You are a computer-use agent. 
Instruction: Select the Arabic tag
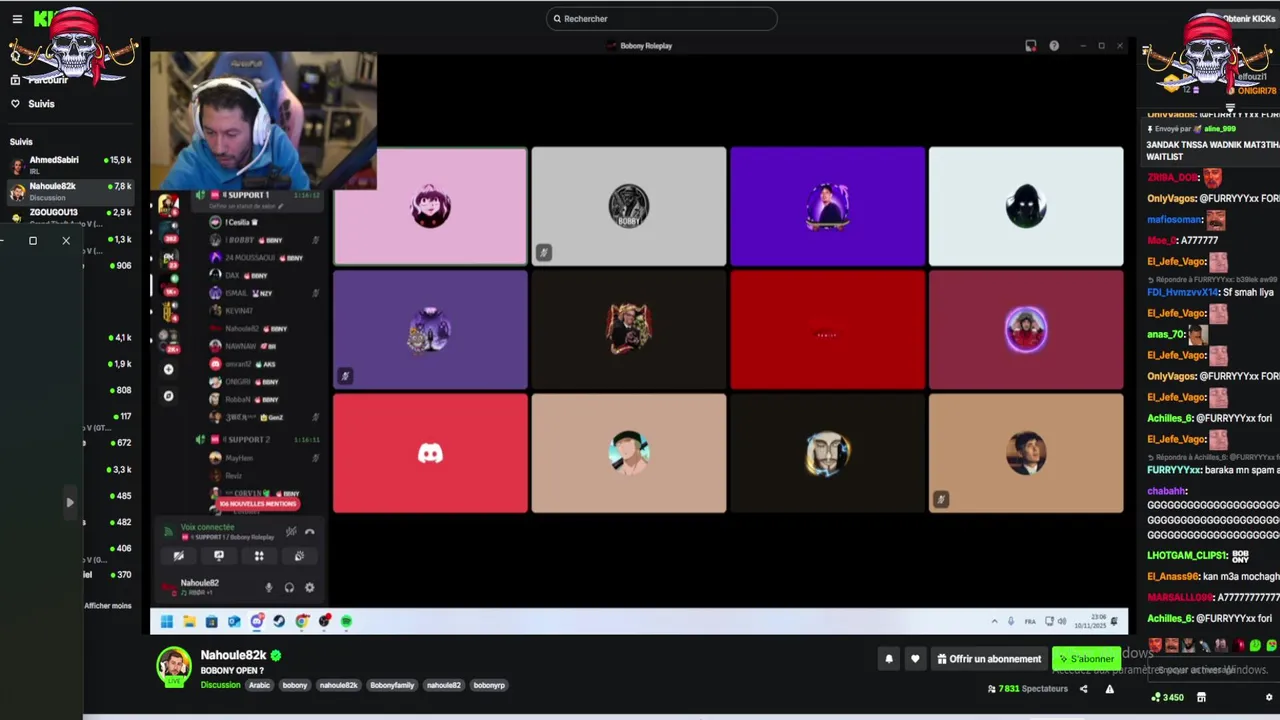coord(259,686)
